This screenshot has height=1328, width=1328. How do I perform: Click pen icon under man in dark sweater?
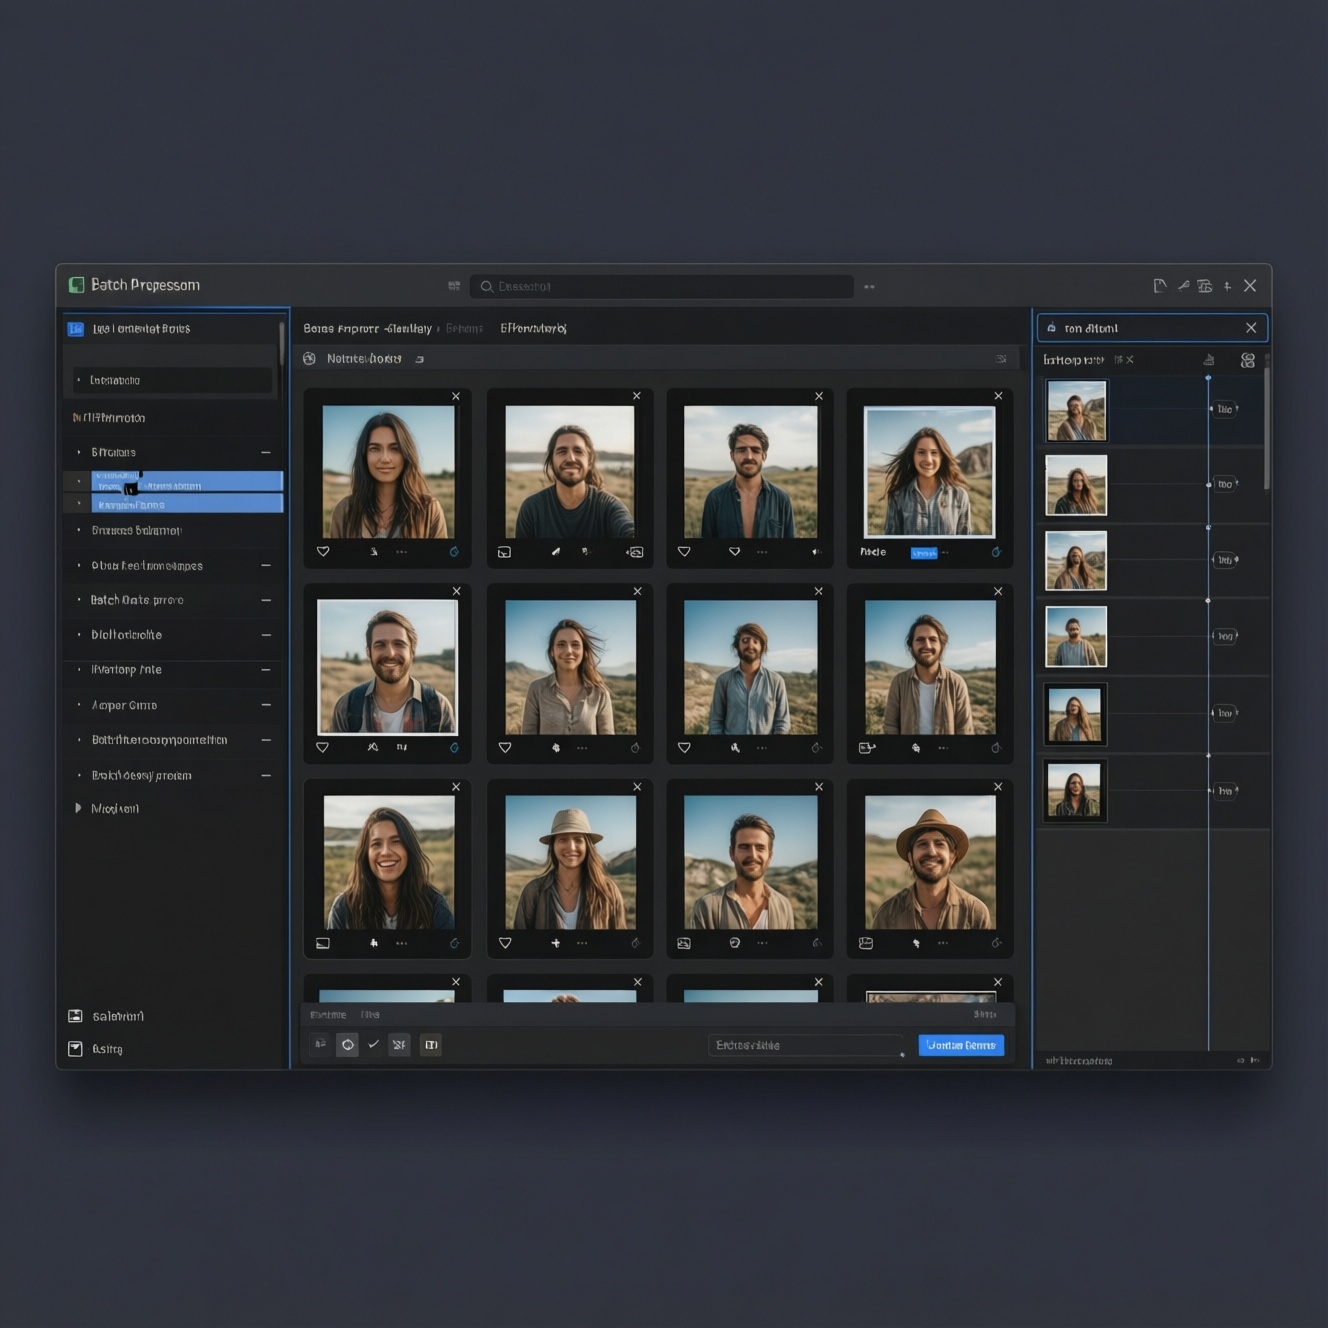tap(556, 552)
